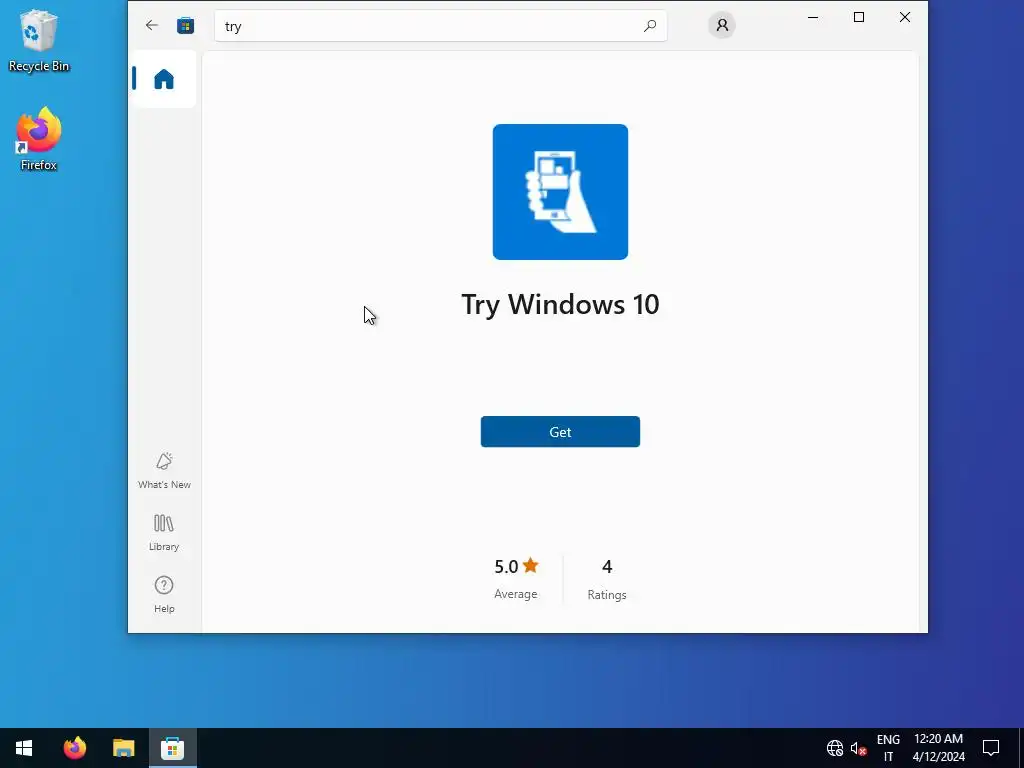Click the Try Windows 10 app icon
This screenshot has height=768, width=1024.
coord(560,192)
